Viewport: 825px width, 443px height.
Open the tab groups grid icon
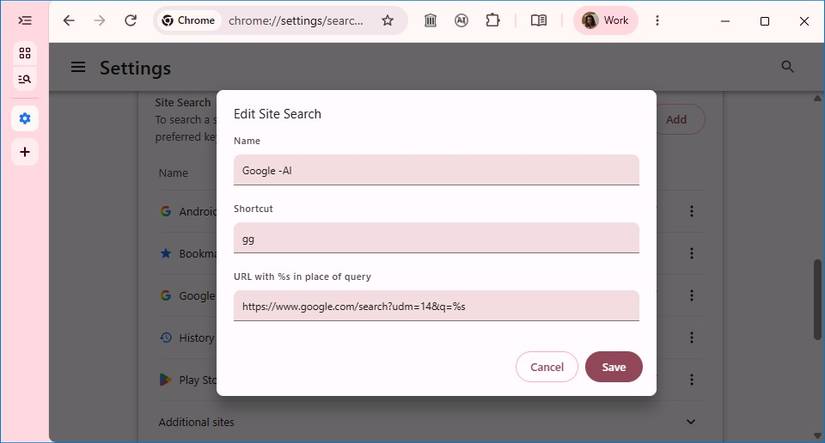tap(25, 53)
